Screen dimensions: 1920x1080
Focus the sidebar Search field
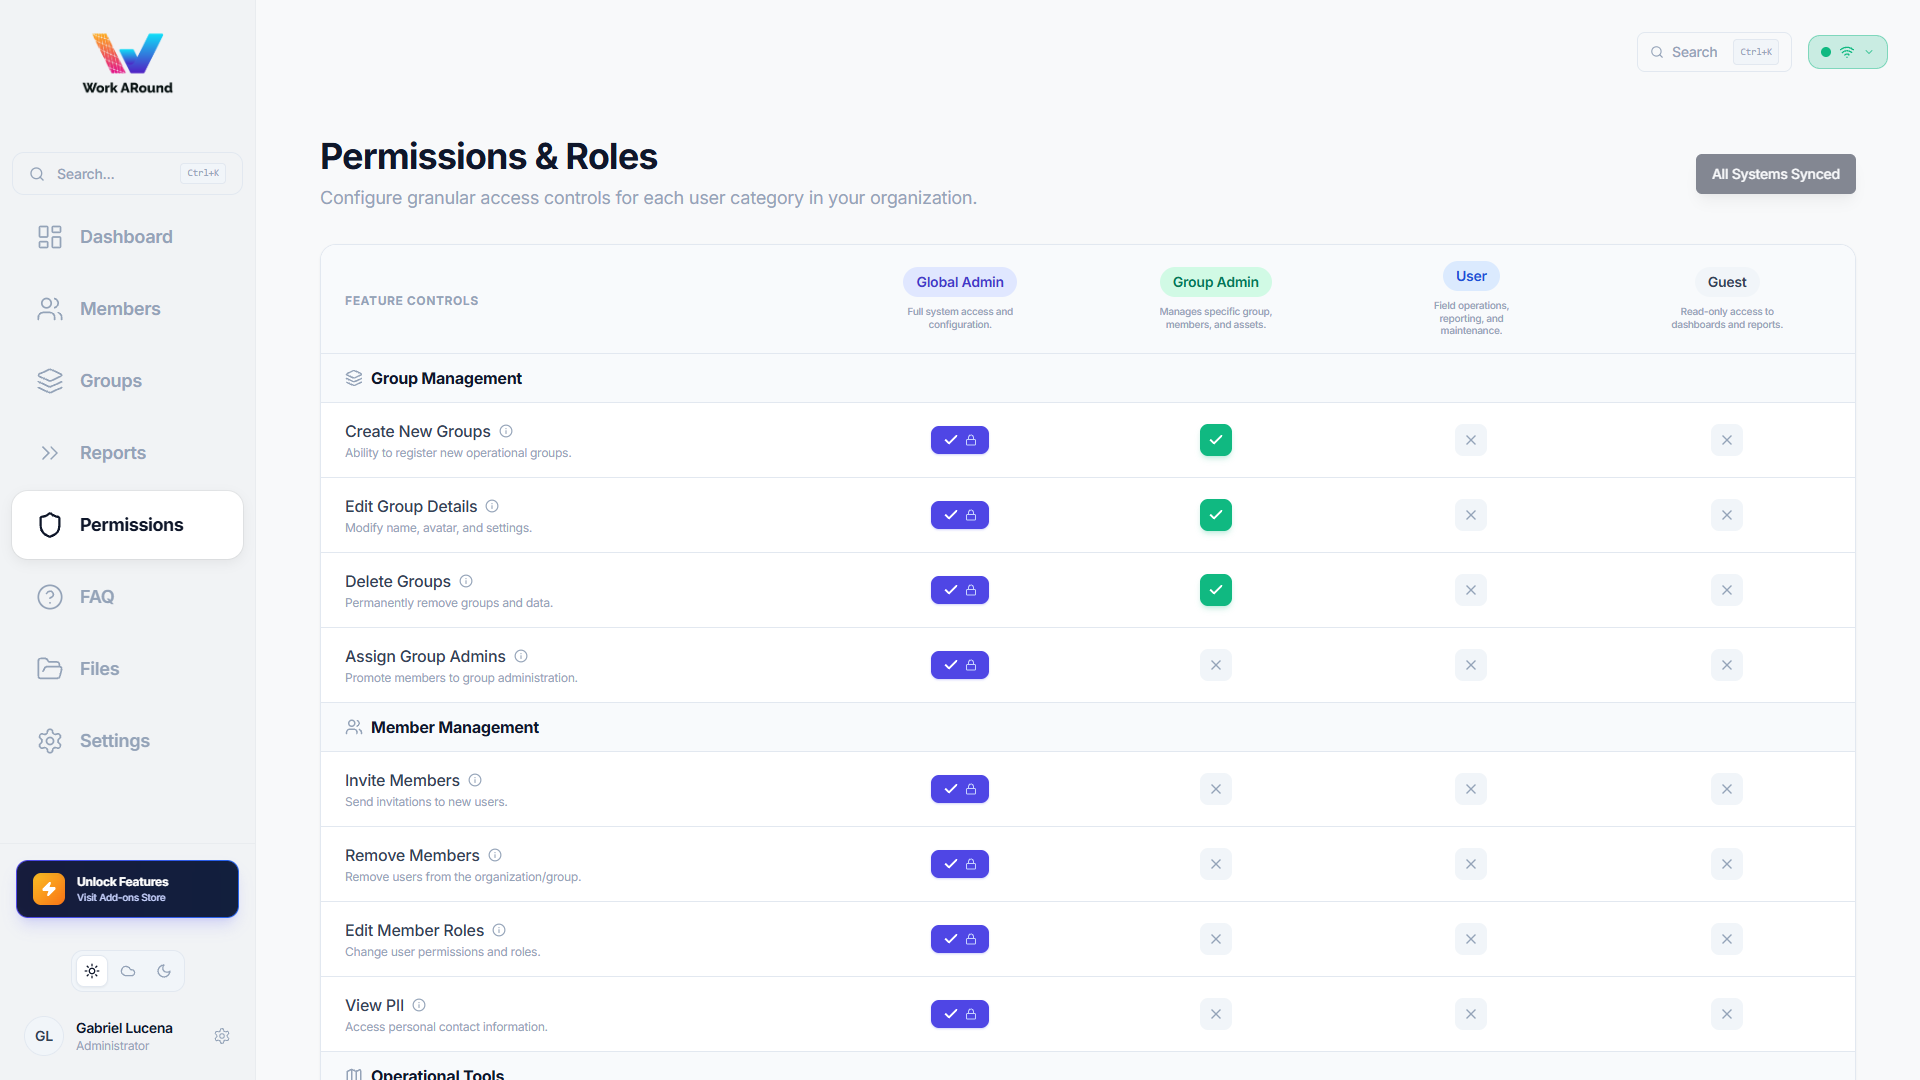(127, 174)
